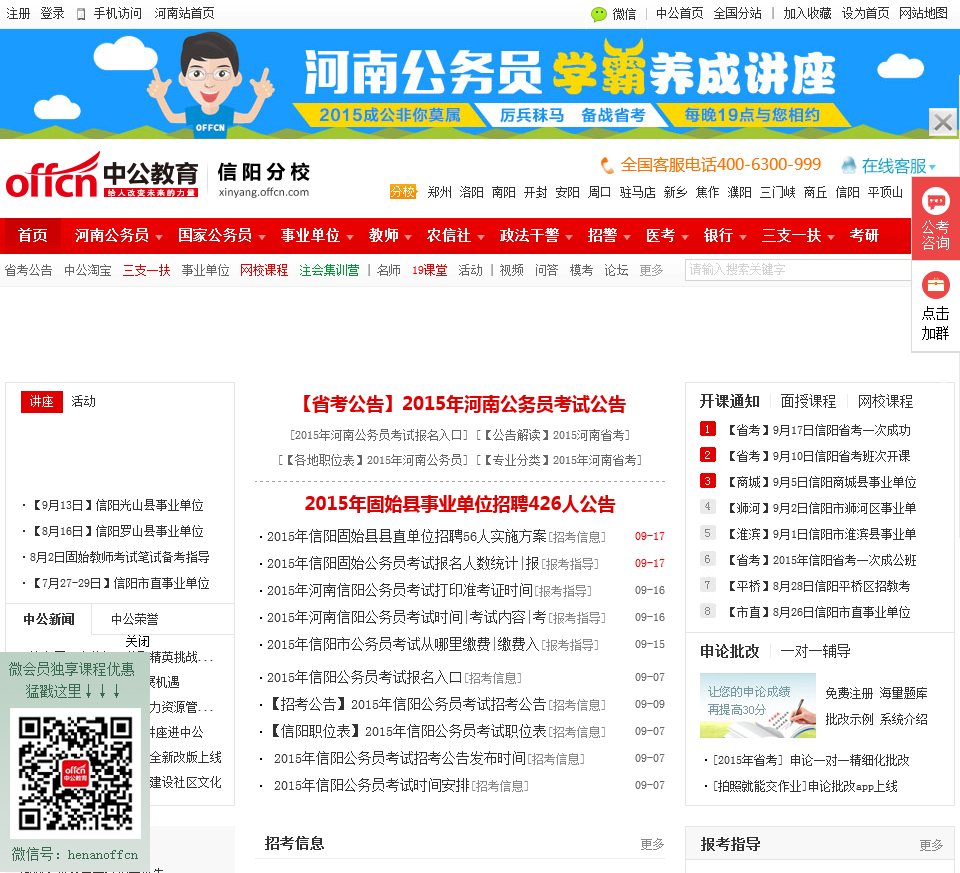Screen dimensions: 960x873
Task: Click the 点击加群 briefcase icon
Action: coord(936,285)
